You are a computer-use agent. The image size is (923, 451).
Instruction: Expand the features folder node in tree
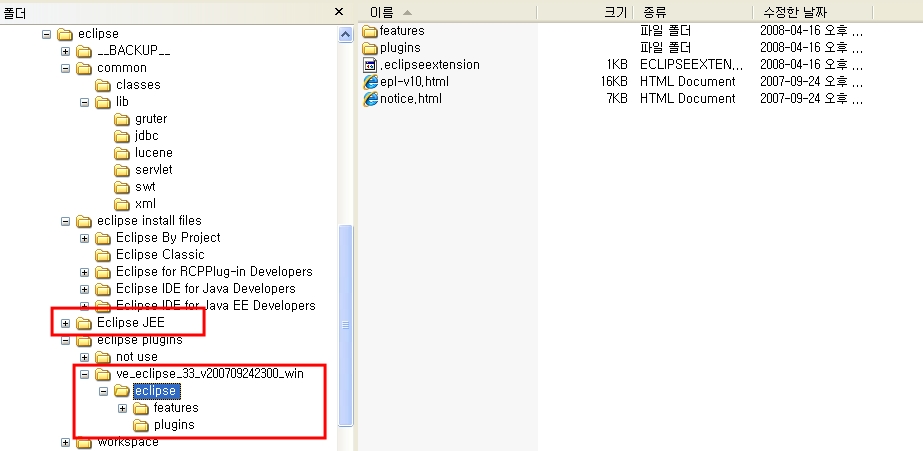(122, 408)
